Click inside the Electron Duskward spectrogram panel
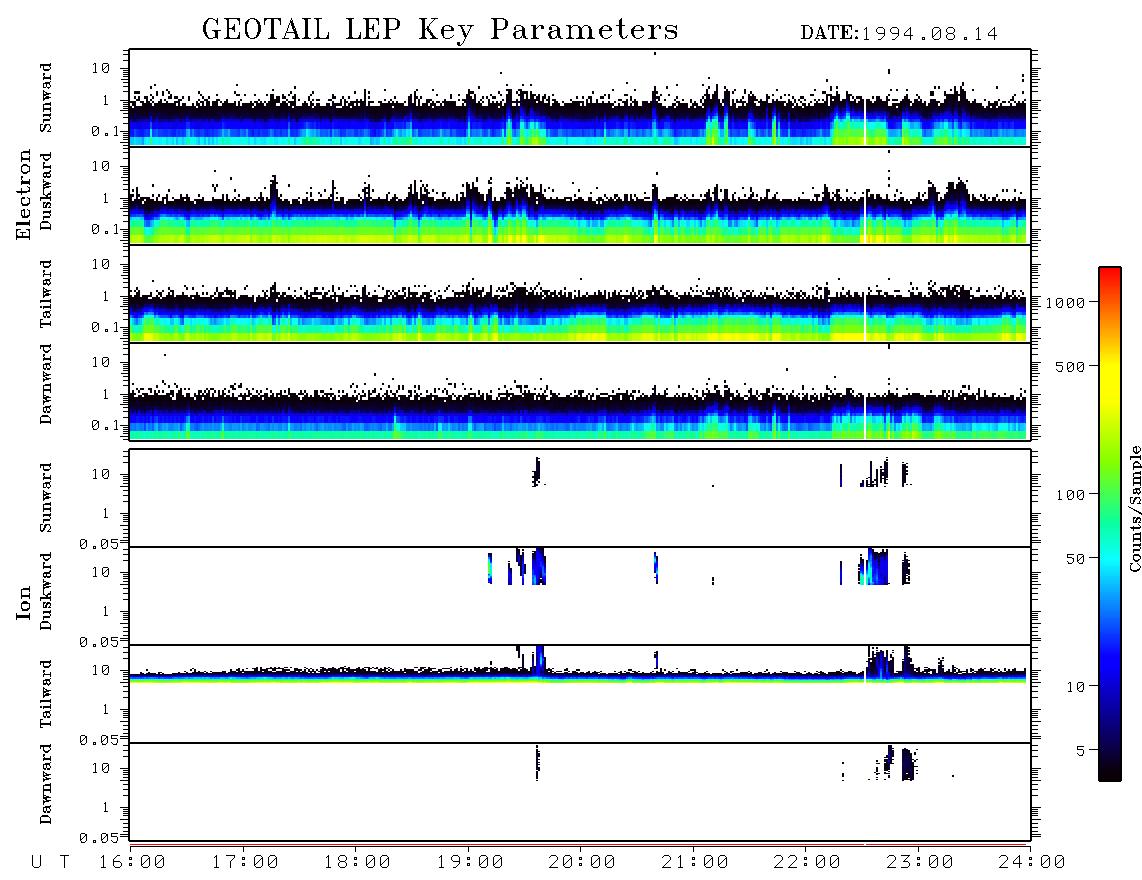 pyautogui.click(x=580, y=195)
